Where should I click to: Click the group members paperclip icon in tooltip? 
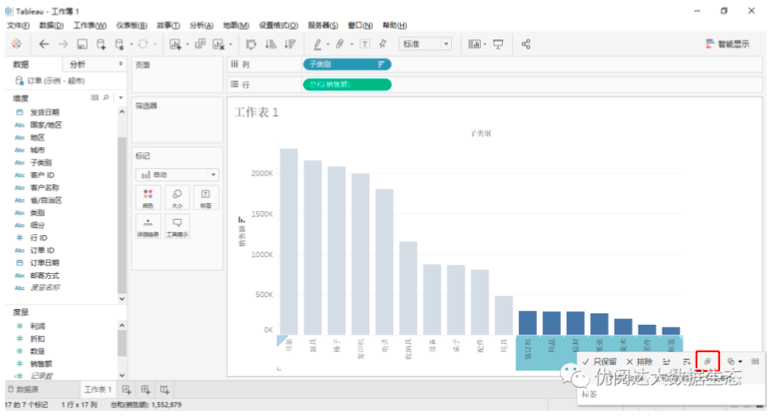click(708, 360)
